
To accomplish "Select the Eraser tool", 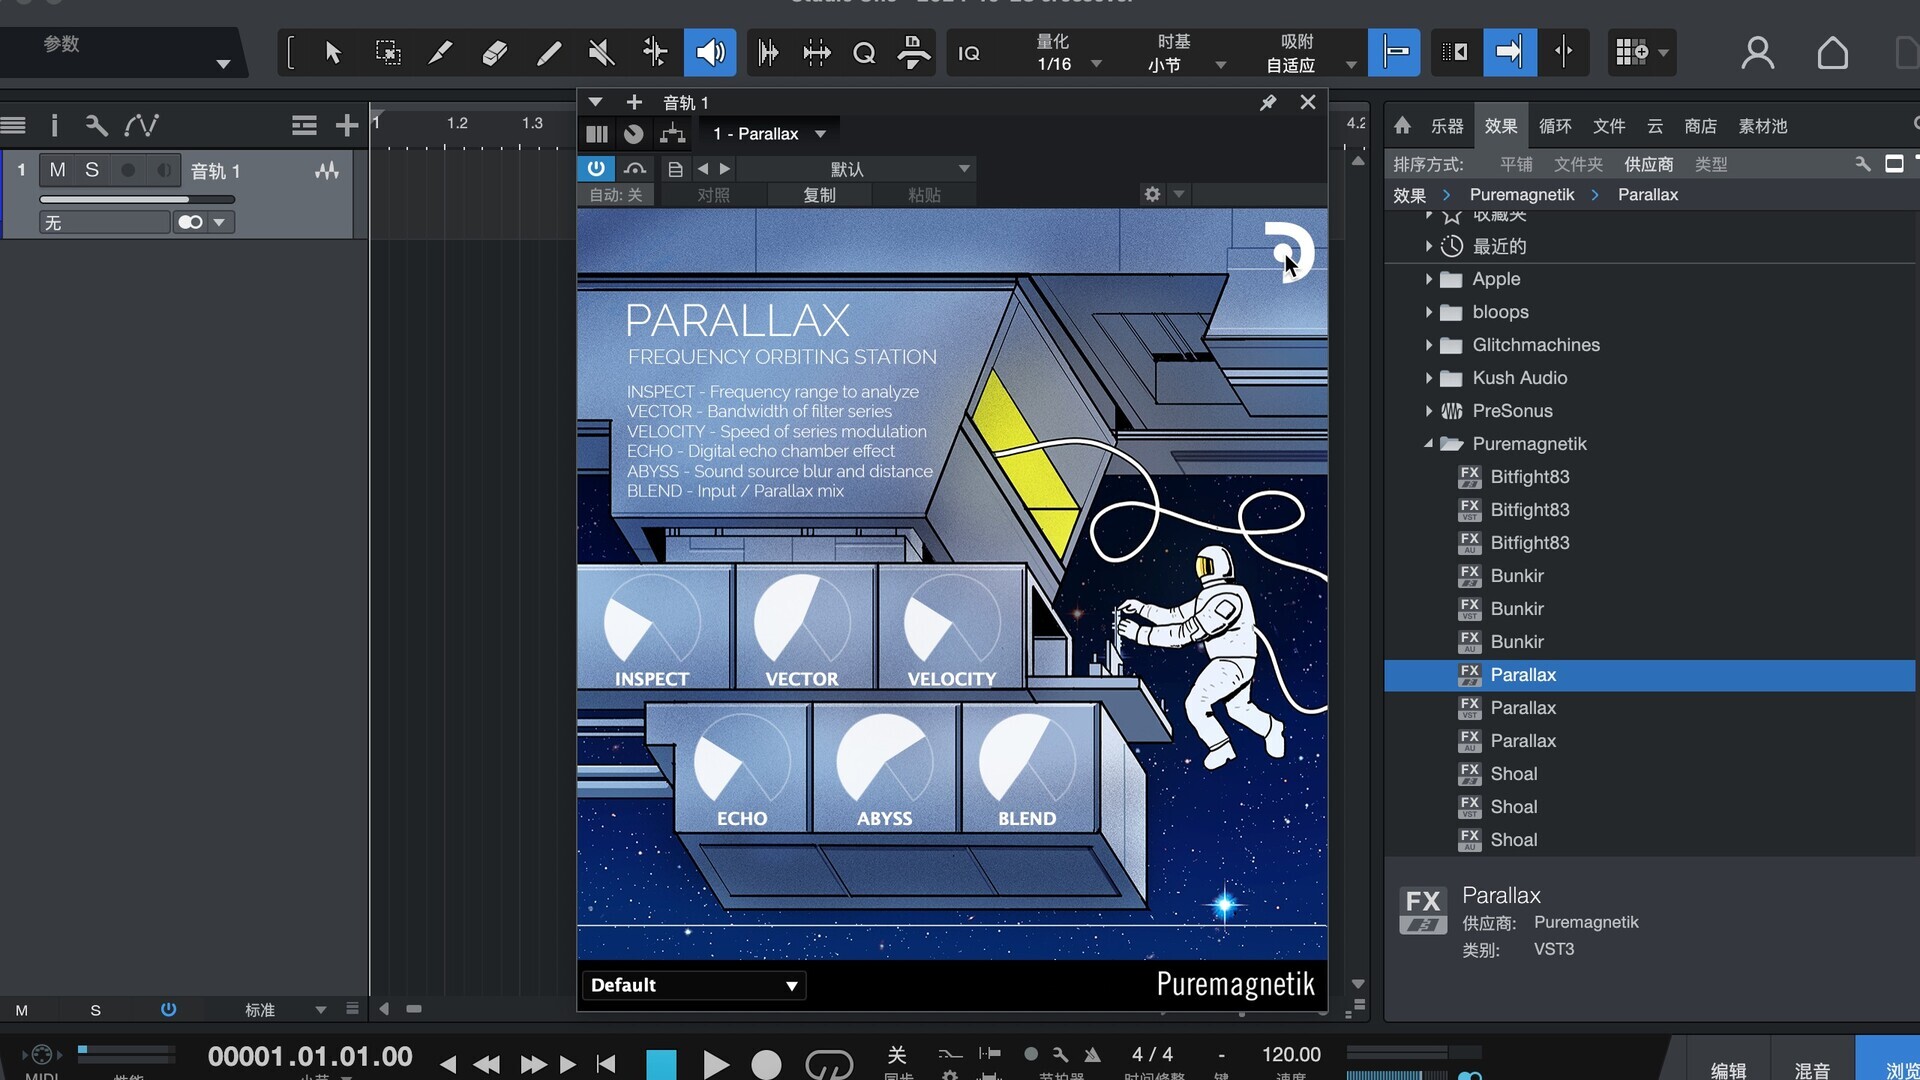I will [x=494, y=52].
